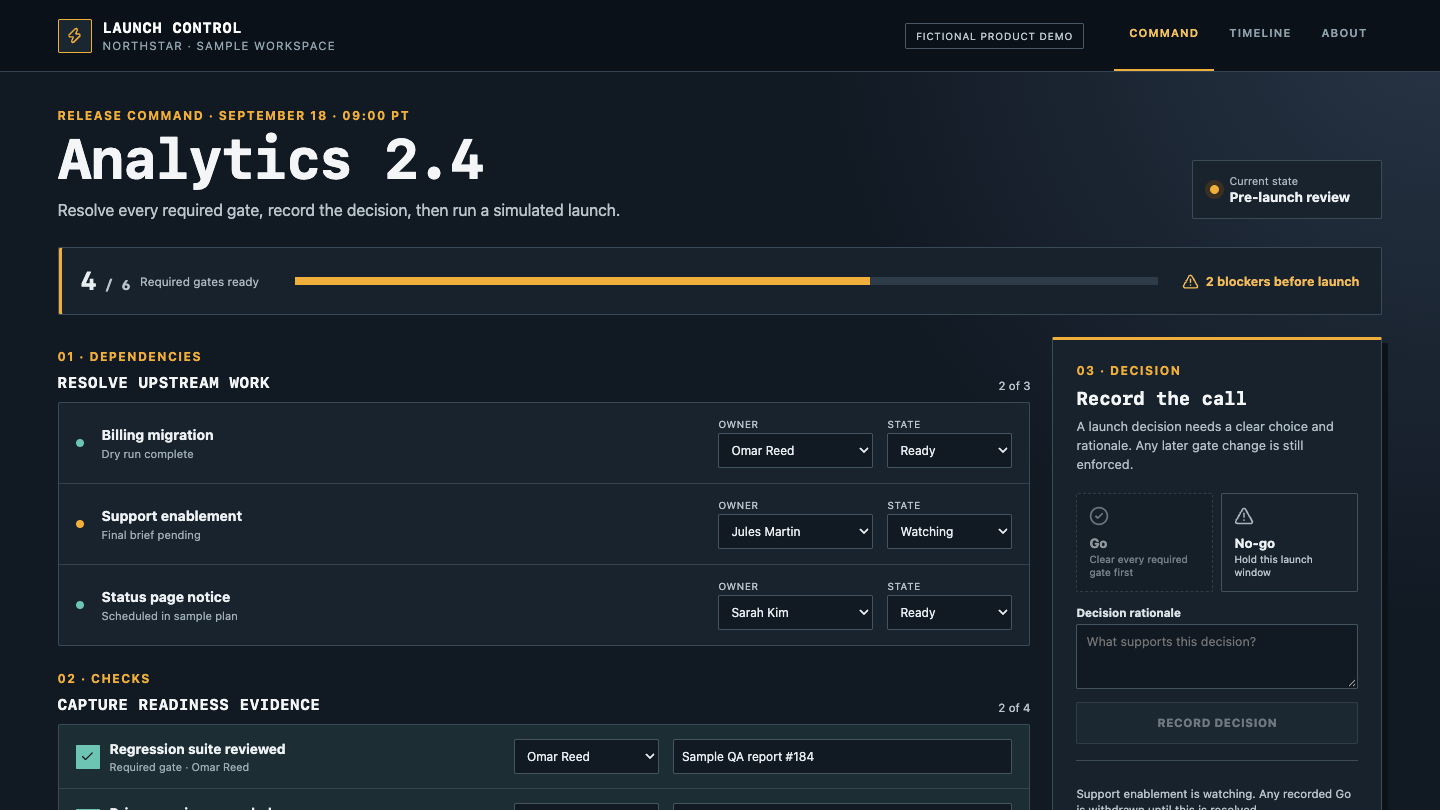Click the 'Pre-launch review' state text
This screenshot has width=1440, height=810.
coord(1289,197)
